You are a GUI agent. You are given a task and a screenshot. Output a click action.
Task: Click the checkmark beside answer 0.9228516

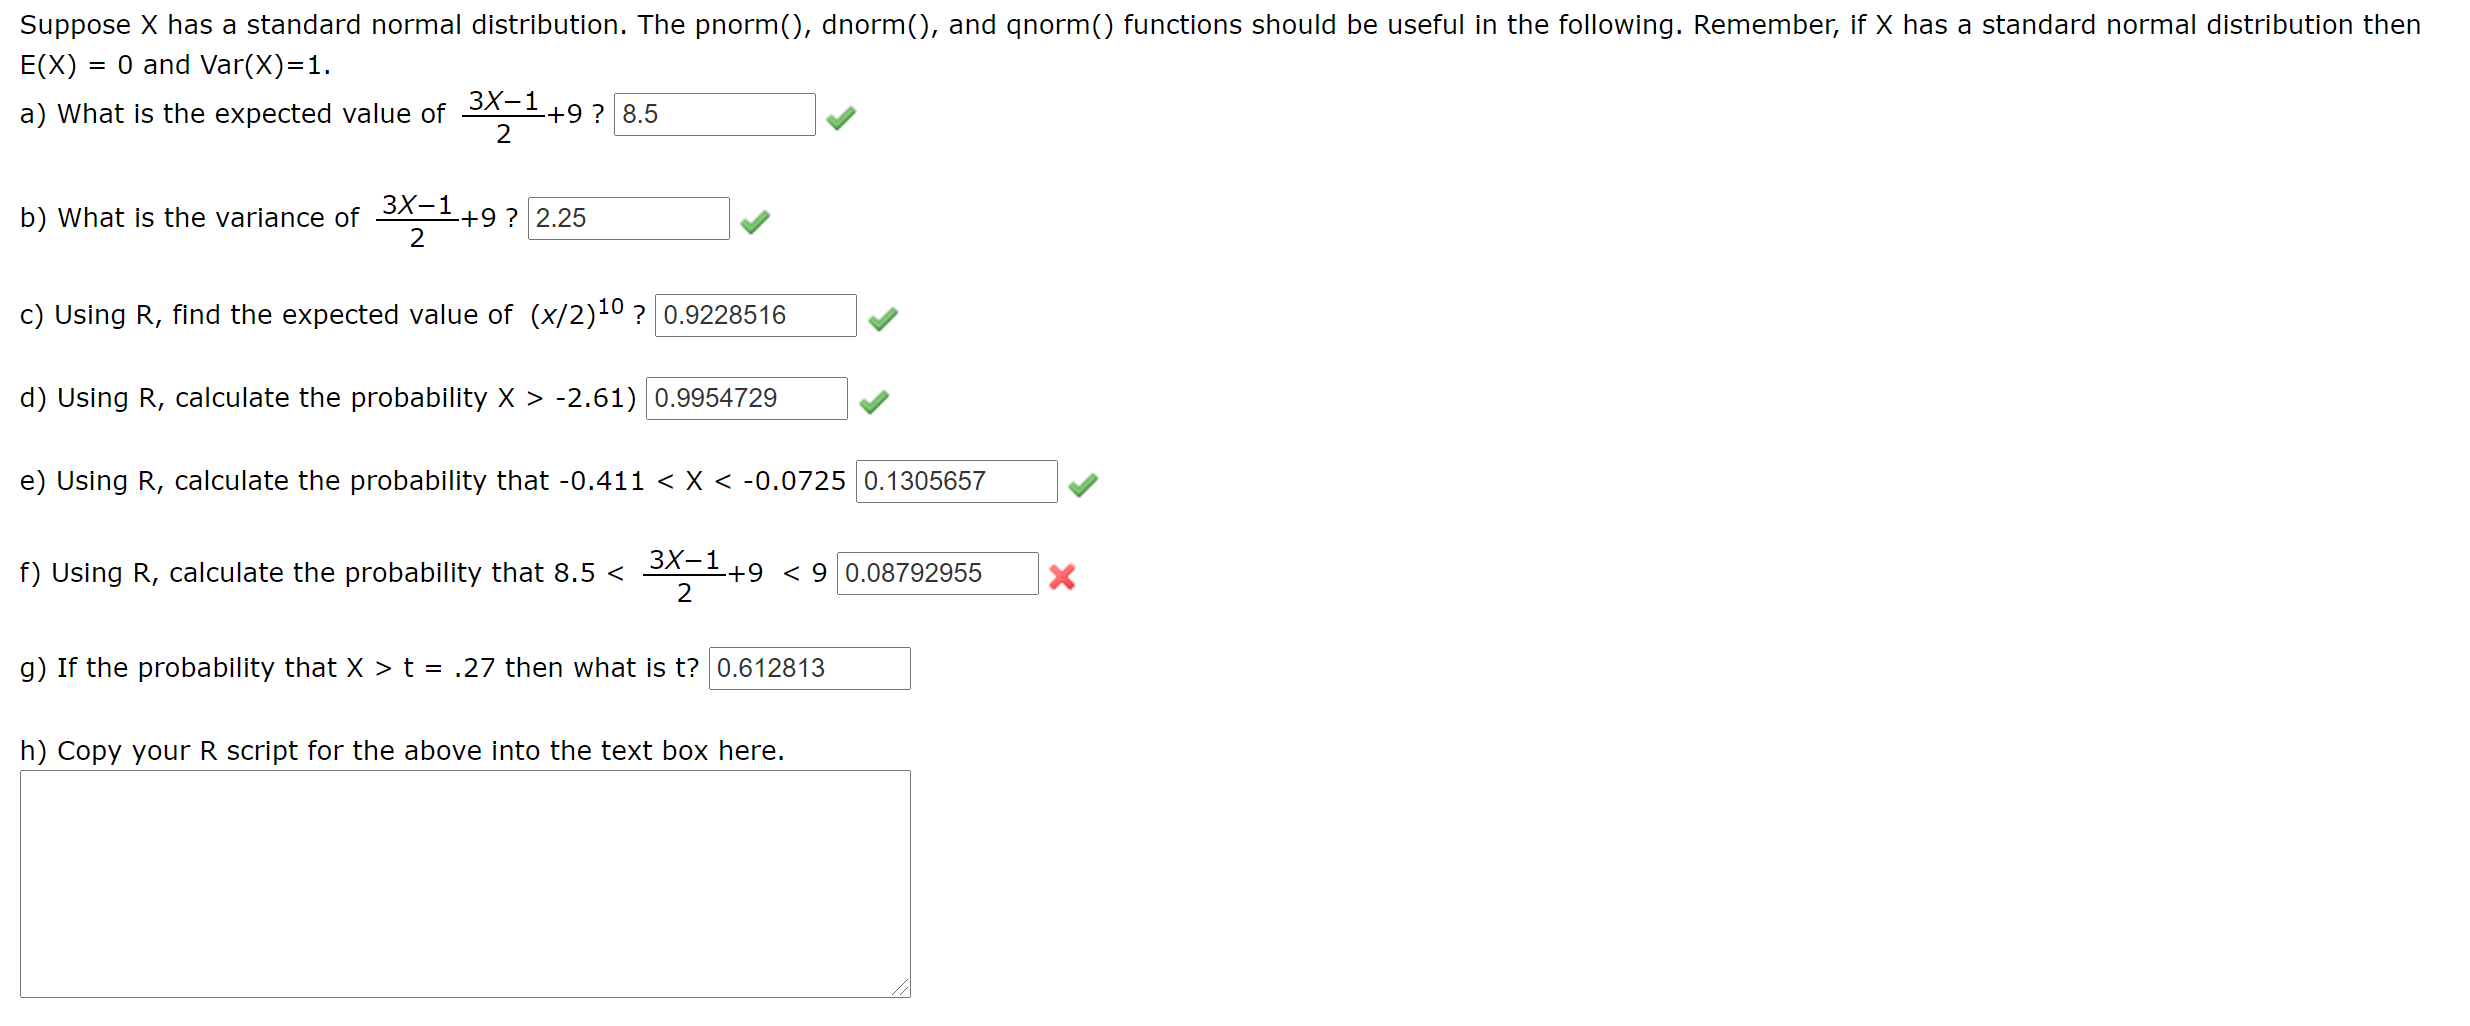884,318
